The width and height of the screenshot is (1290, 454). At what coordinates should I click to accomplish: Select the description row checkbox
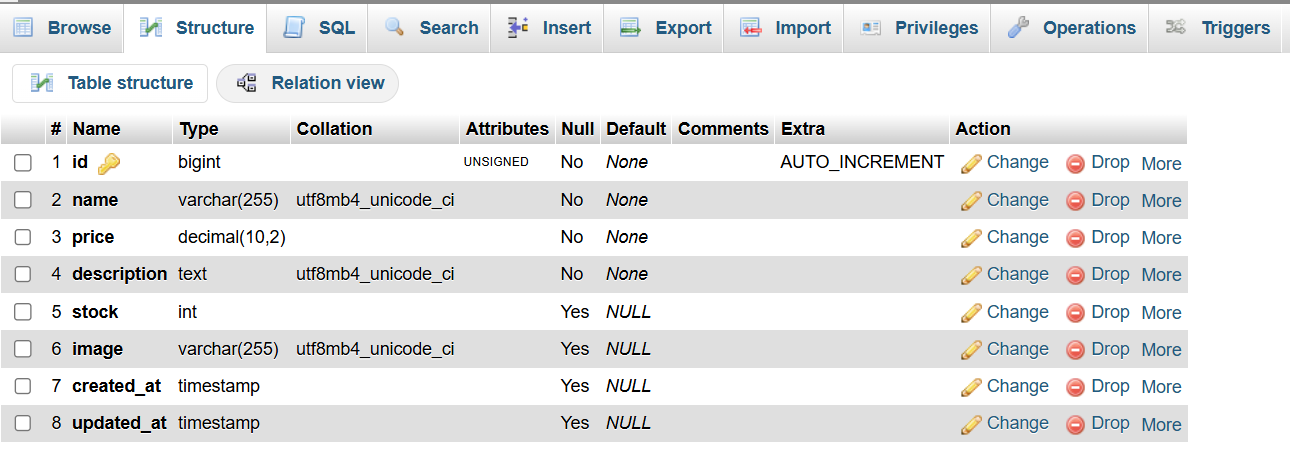23,274
